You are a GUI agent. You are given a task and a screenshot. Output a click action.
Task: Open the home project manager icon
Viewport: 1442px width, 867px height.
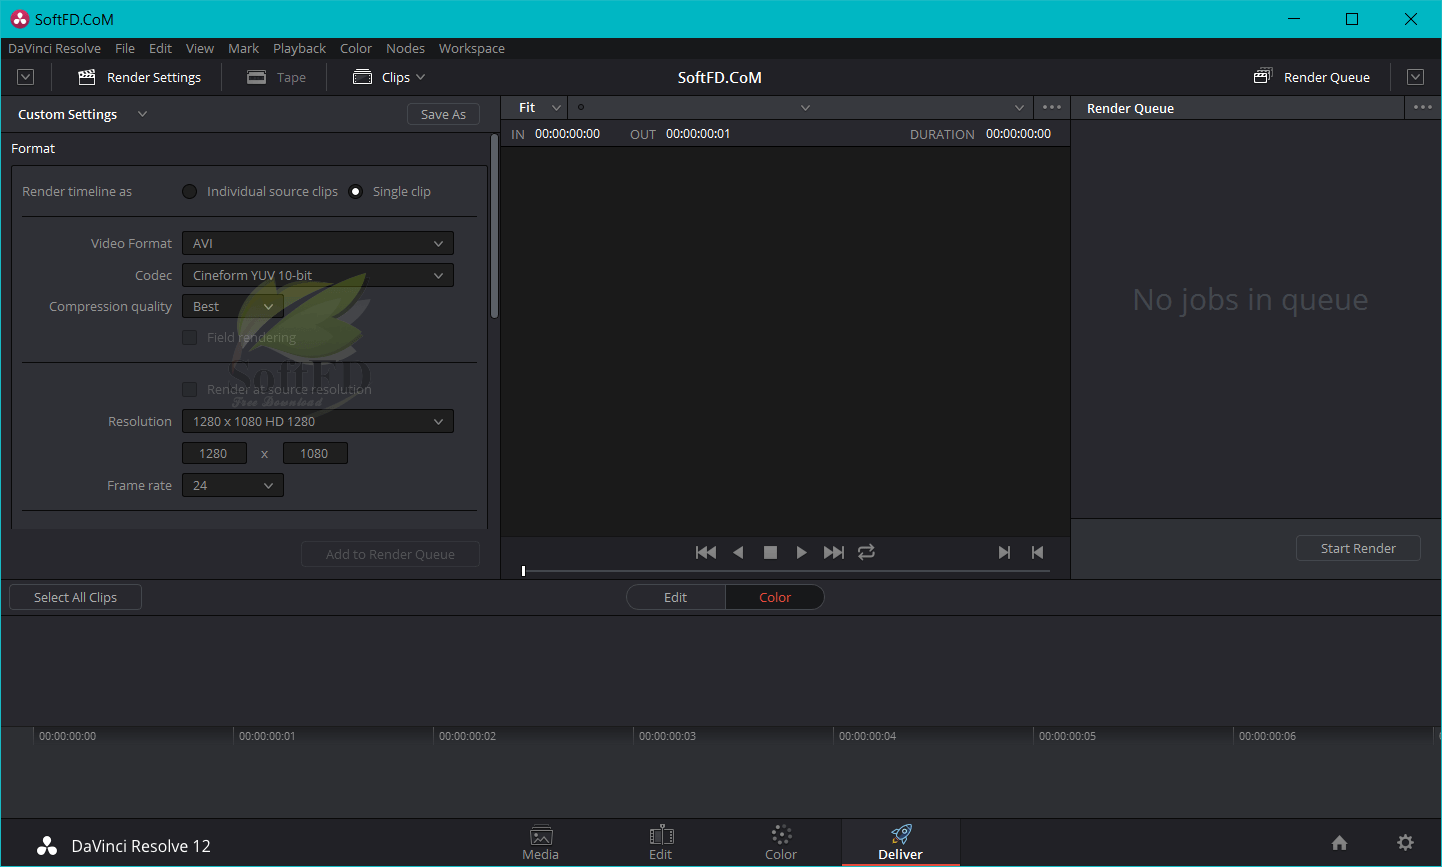click(x=1340, y=843)
